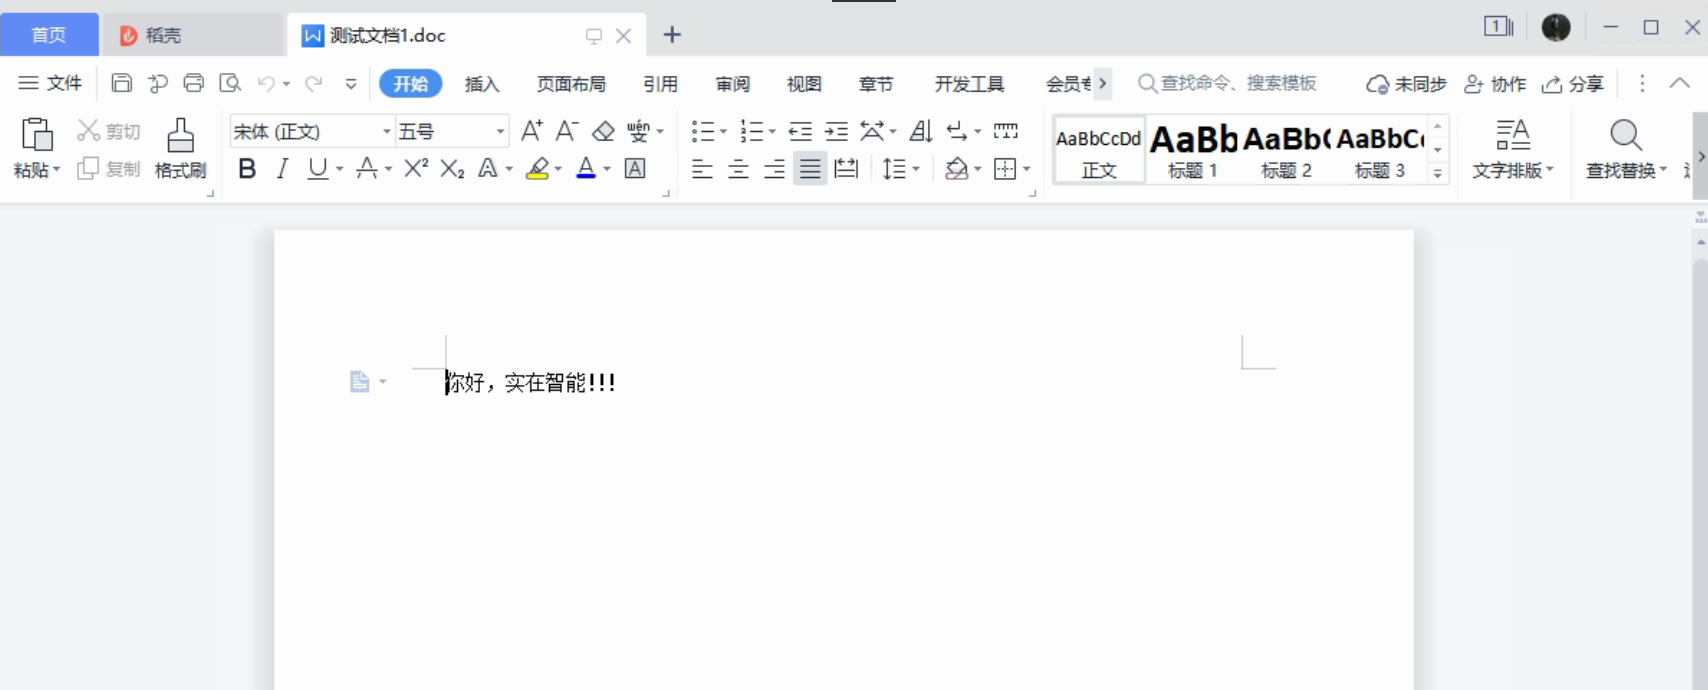The width and height of the screenshot is (1708, 690).
Task: Expand the line spacing dropdown arrow
Action: [x=916, y=169]
